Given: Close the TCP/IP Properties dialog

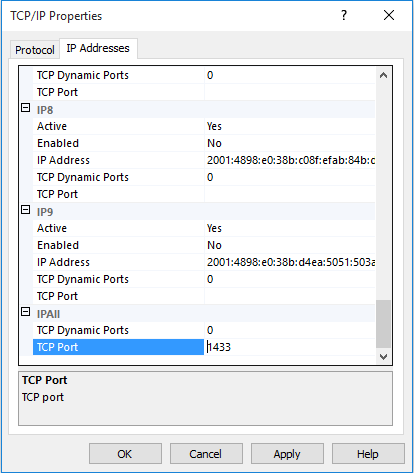Looking at the screenshot, I should [x=389, y=15].
